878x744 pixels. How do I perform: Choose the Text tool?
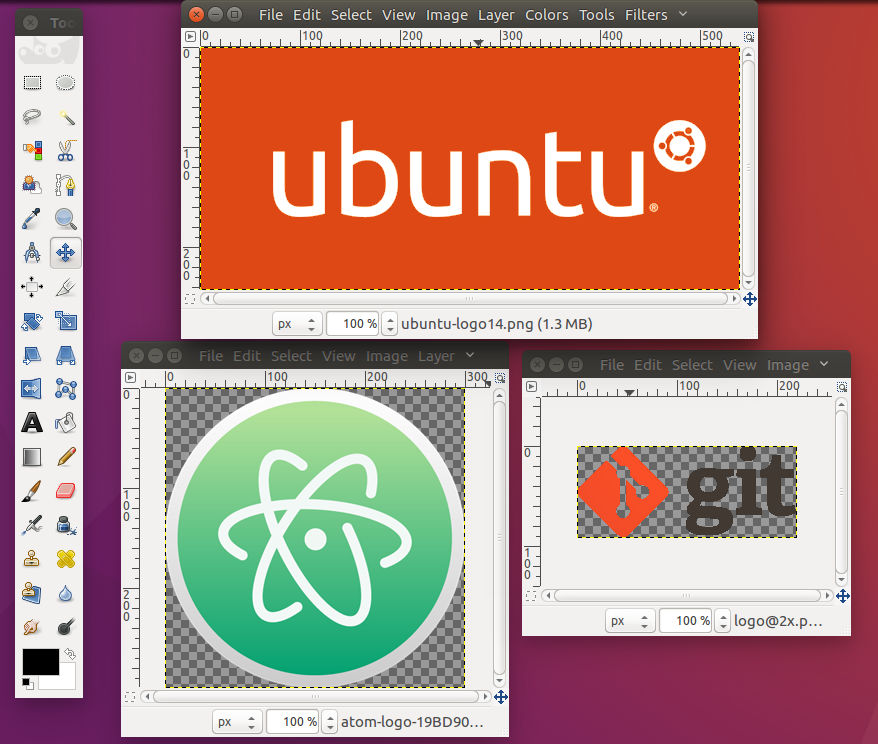[x=32, y=423]
